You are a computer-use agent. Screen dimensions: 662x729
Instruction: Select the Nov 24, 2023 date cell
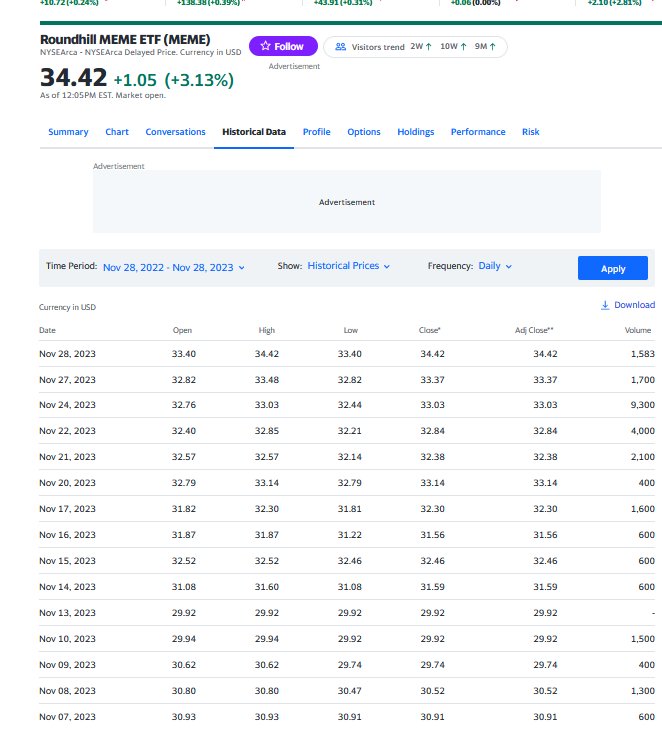[x=67, y=405]
